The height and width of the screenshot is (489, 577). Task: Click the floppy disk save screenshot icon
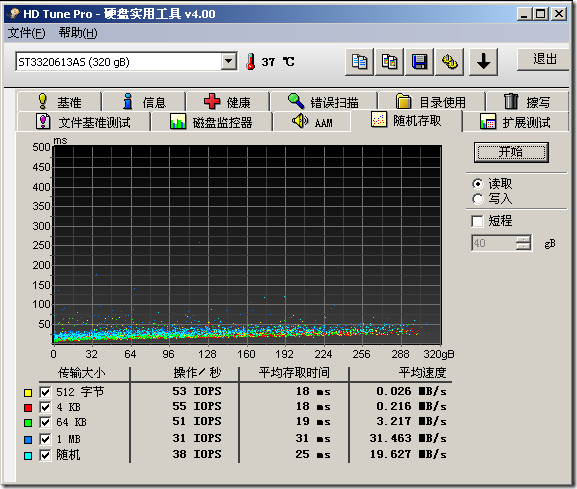click(419, 62)
